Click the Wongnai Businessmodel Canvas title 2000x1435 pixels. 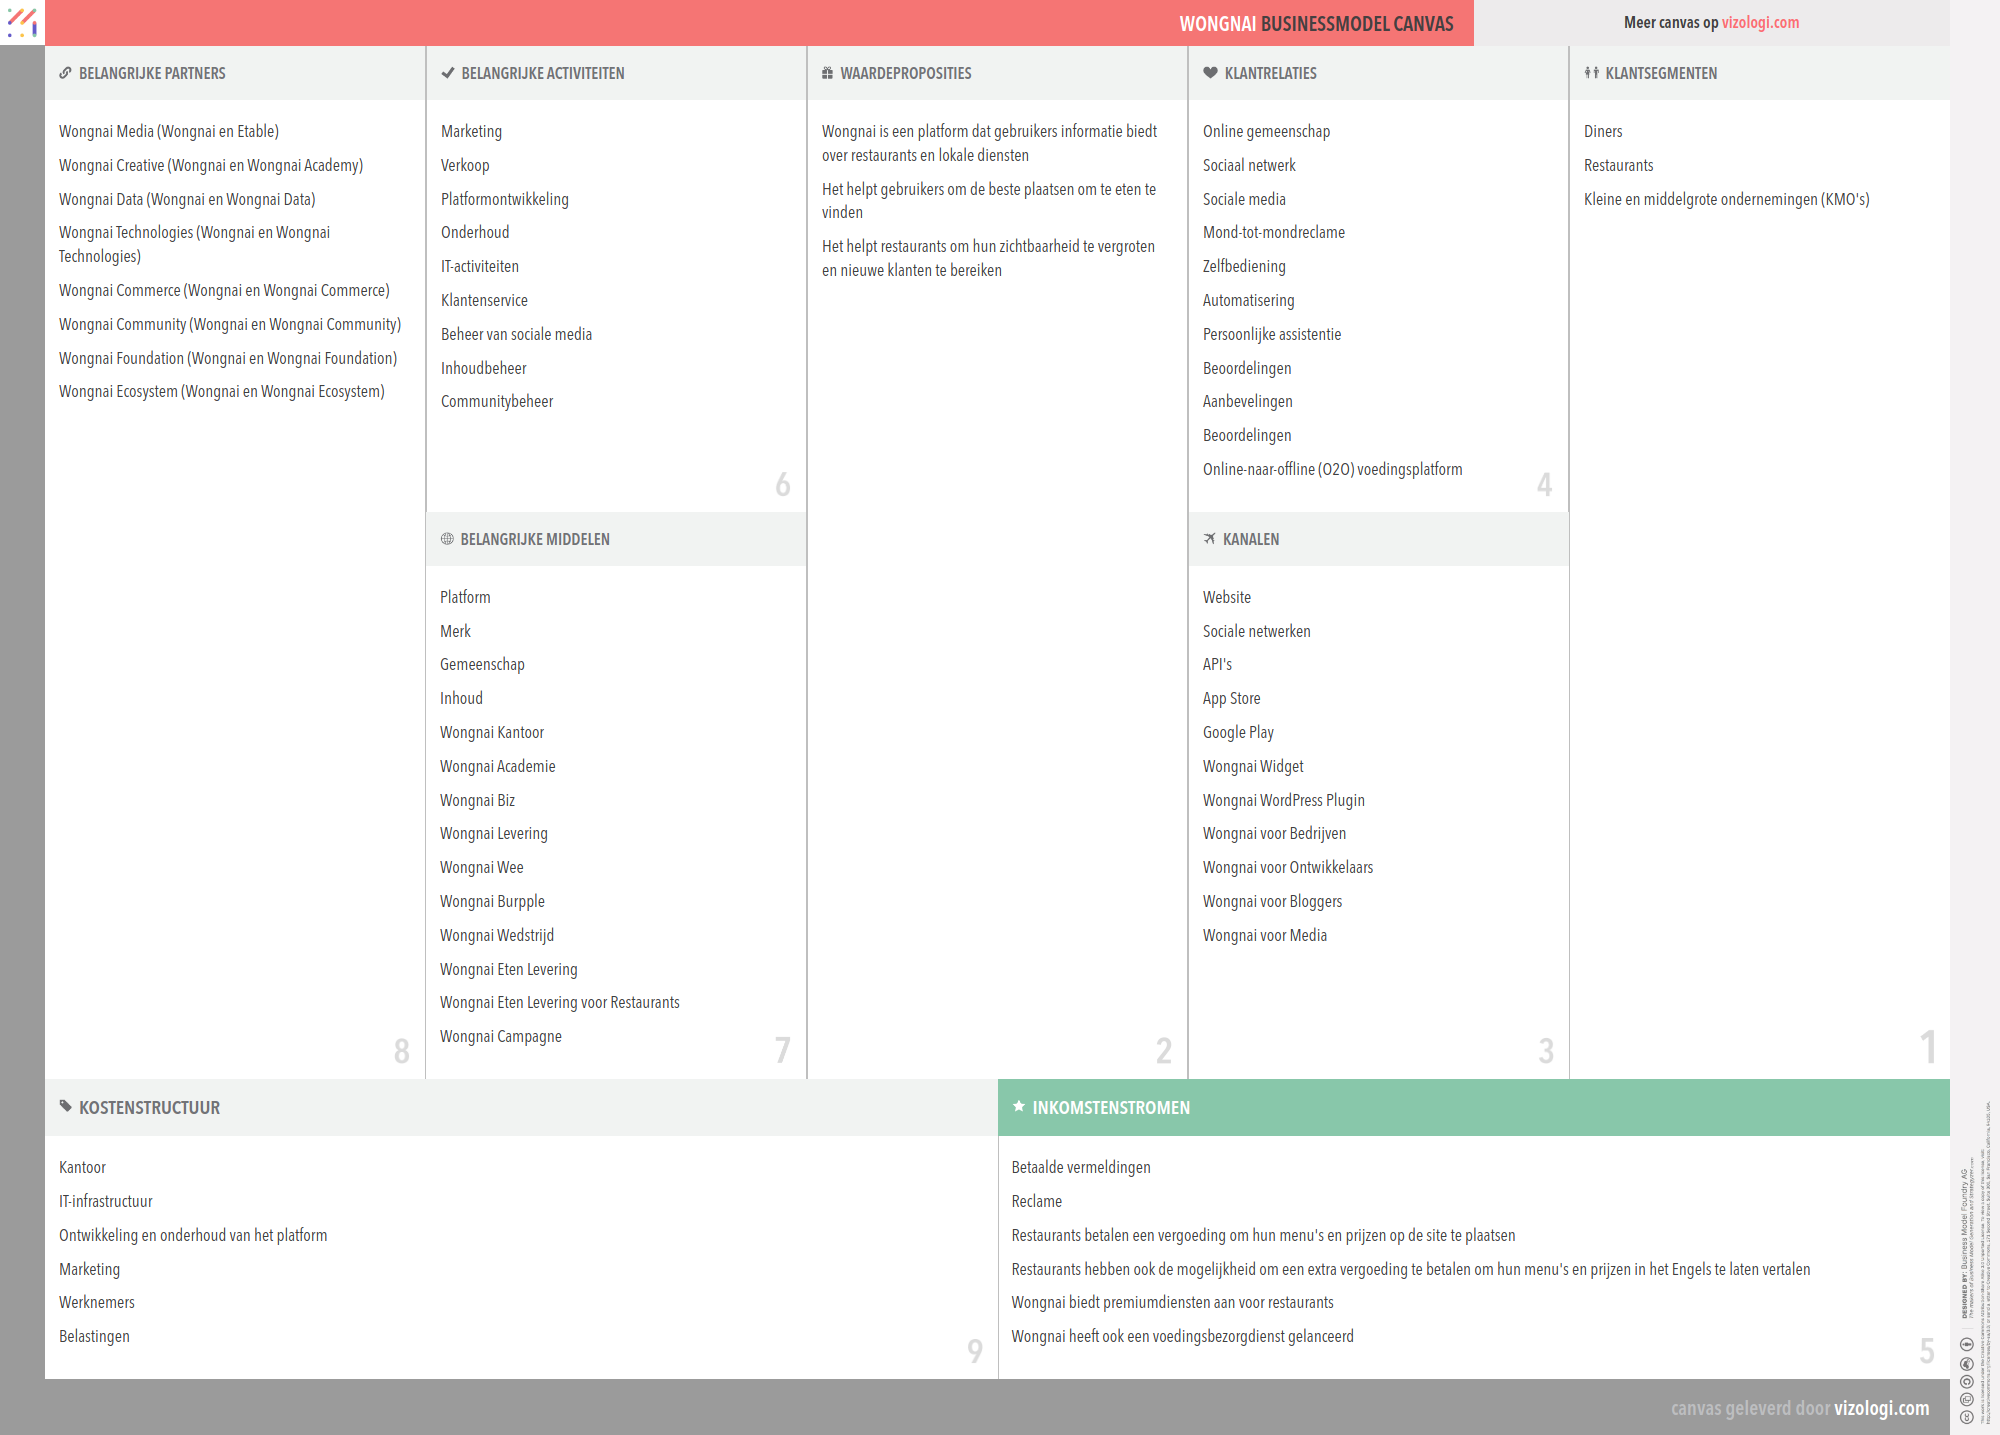(1316, 24)
